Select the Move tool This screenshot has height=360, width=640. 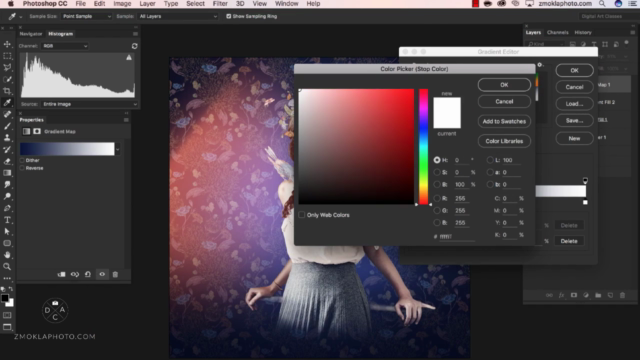click(x=7, y=44)
